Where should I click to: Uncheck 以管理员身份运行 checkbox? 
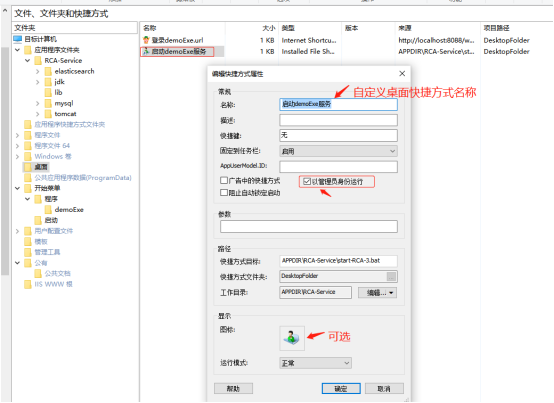pos(307,182)
